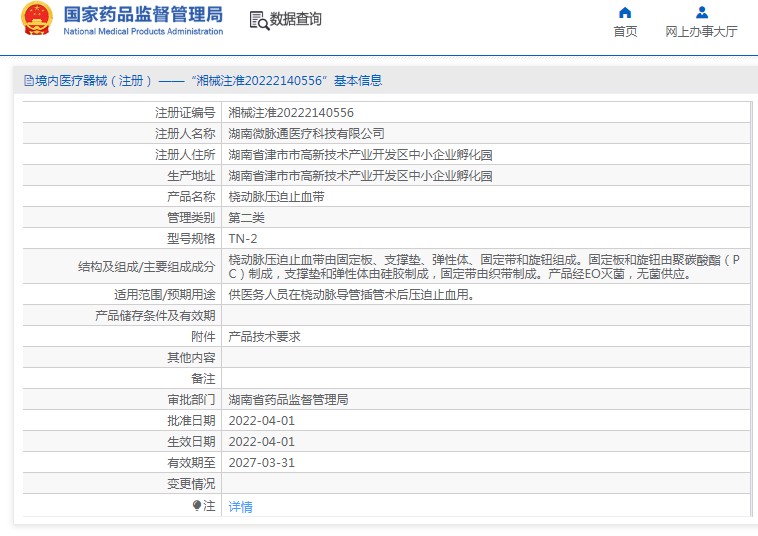
Task: Select the 适用范围/预期用途 value text
Action: tap(351, 294)
